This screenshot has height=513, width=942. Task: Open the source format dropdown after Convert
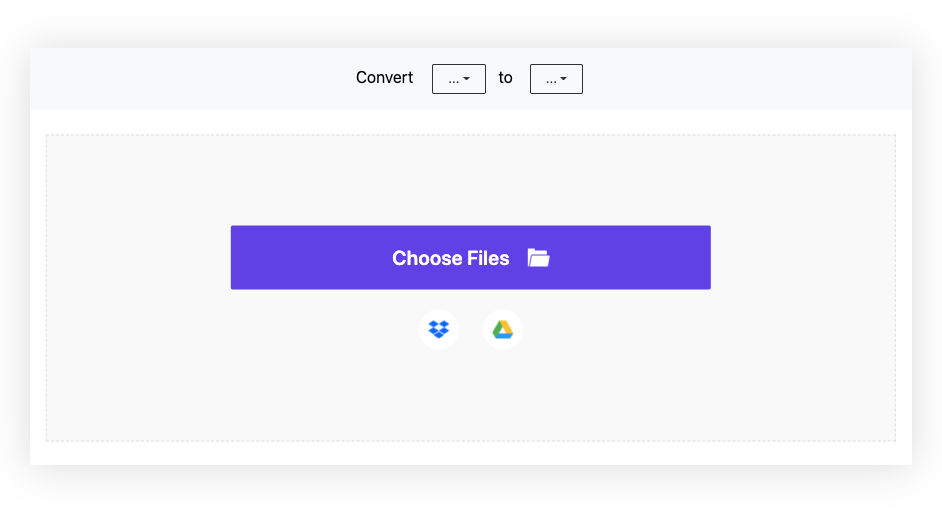[459, 79]
